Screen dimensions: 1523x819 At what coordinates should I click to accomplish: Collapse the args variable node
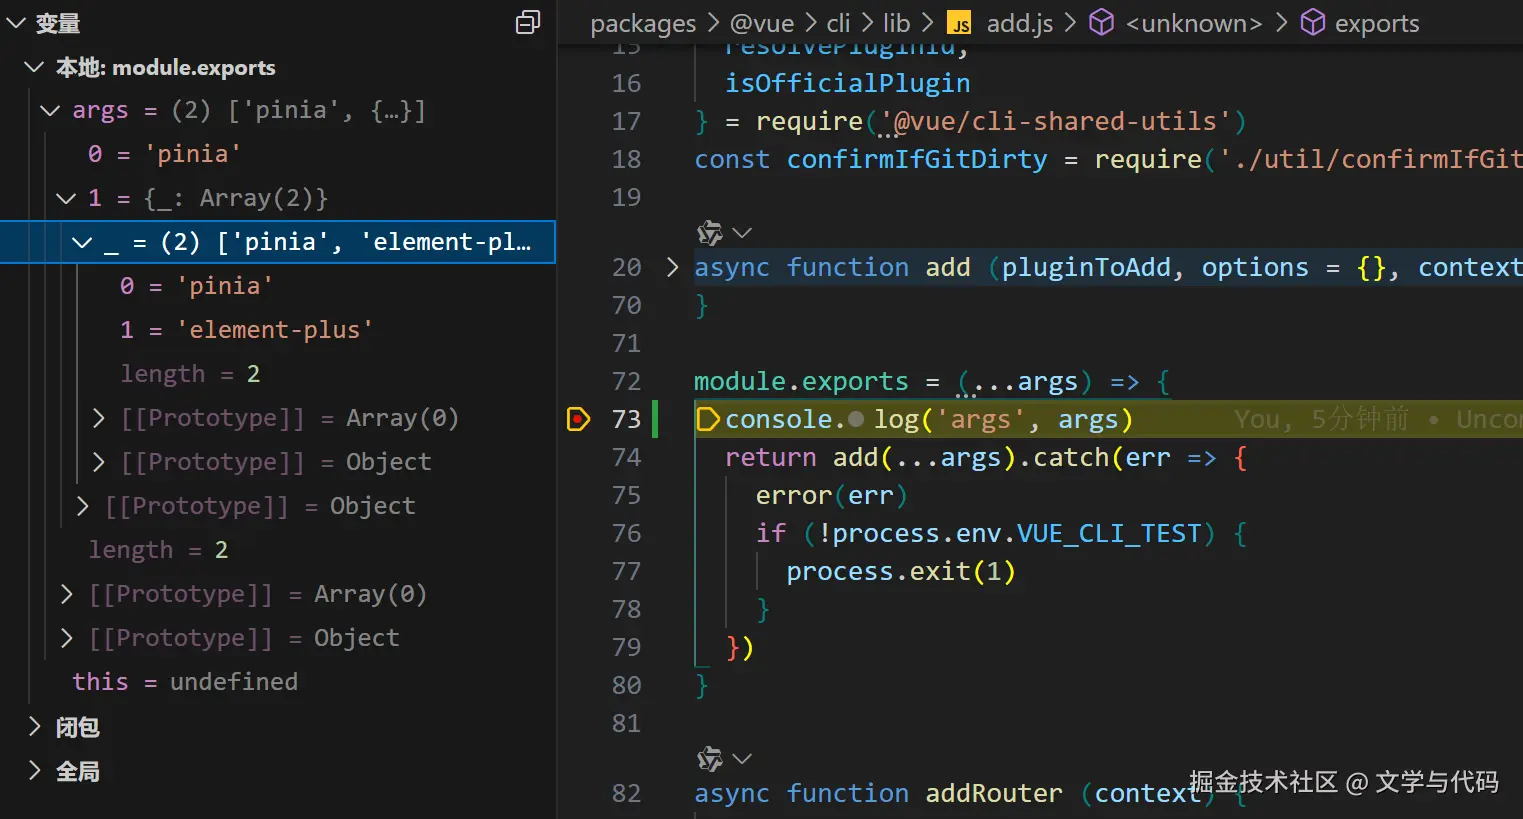coord(50,110)
